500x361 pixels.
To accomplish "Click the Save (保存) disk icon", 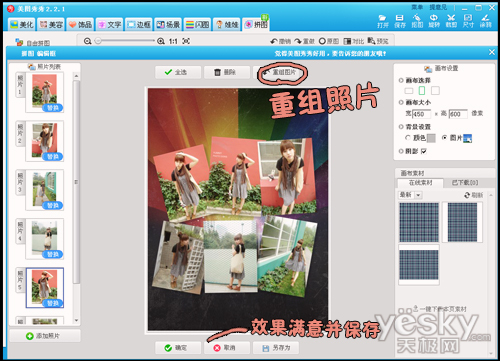I will 399,18.
